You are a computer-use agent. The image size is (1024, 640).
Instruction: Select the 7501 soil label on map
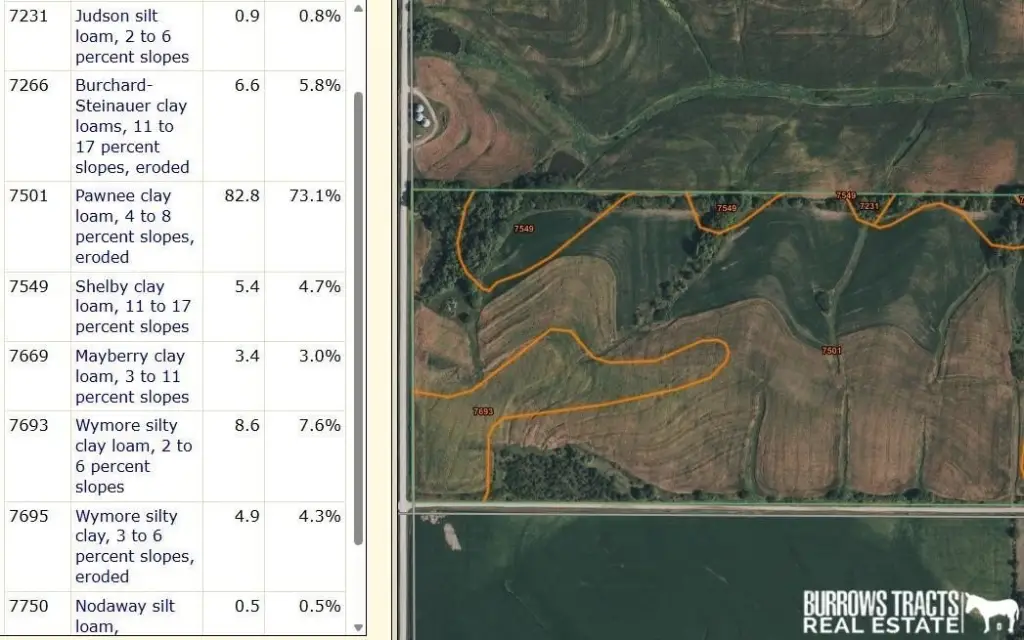(831, 350)
